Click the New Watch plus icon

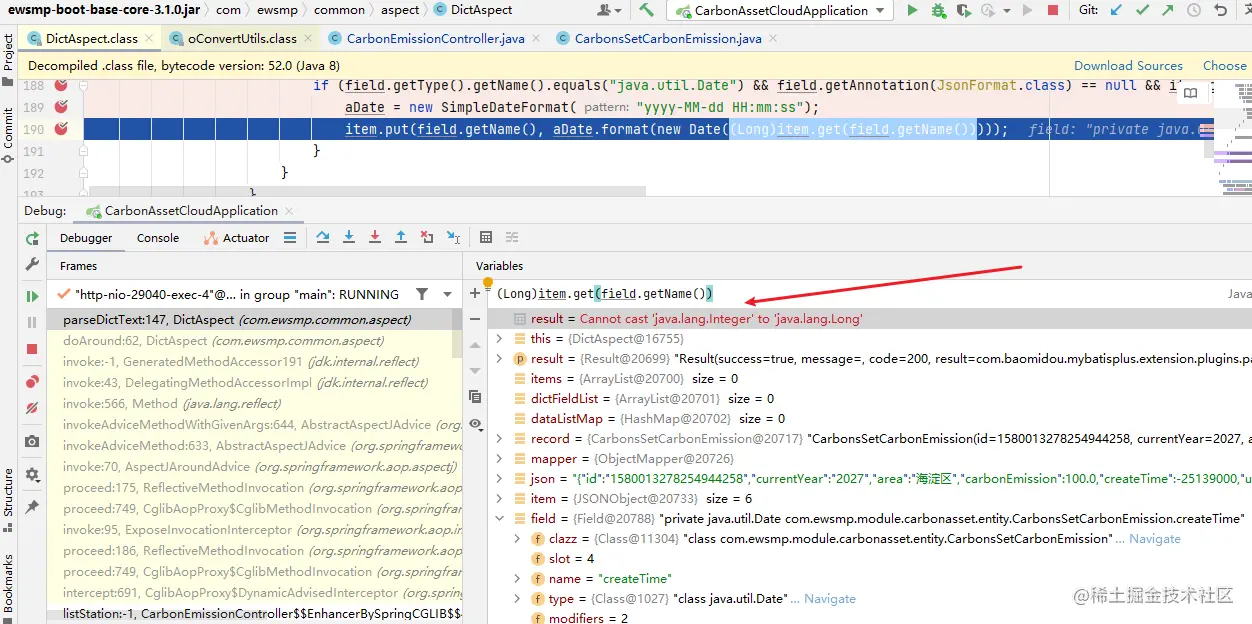[x=475, y=293]
